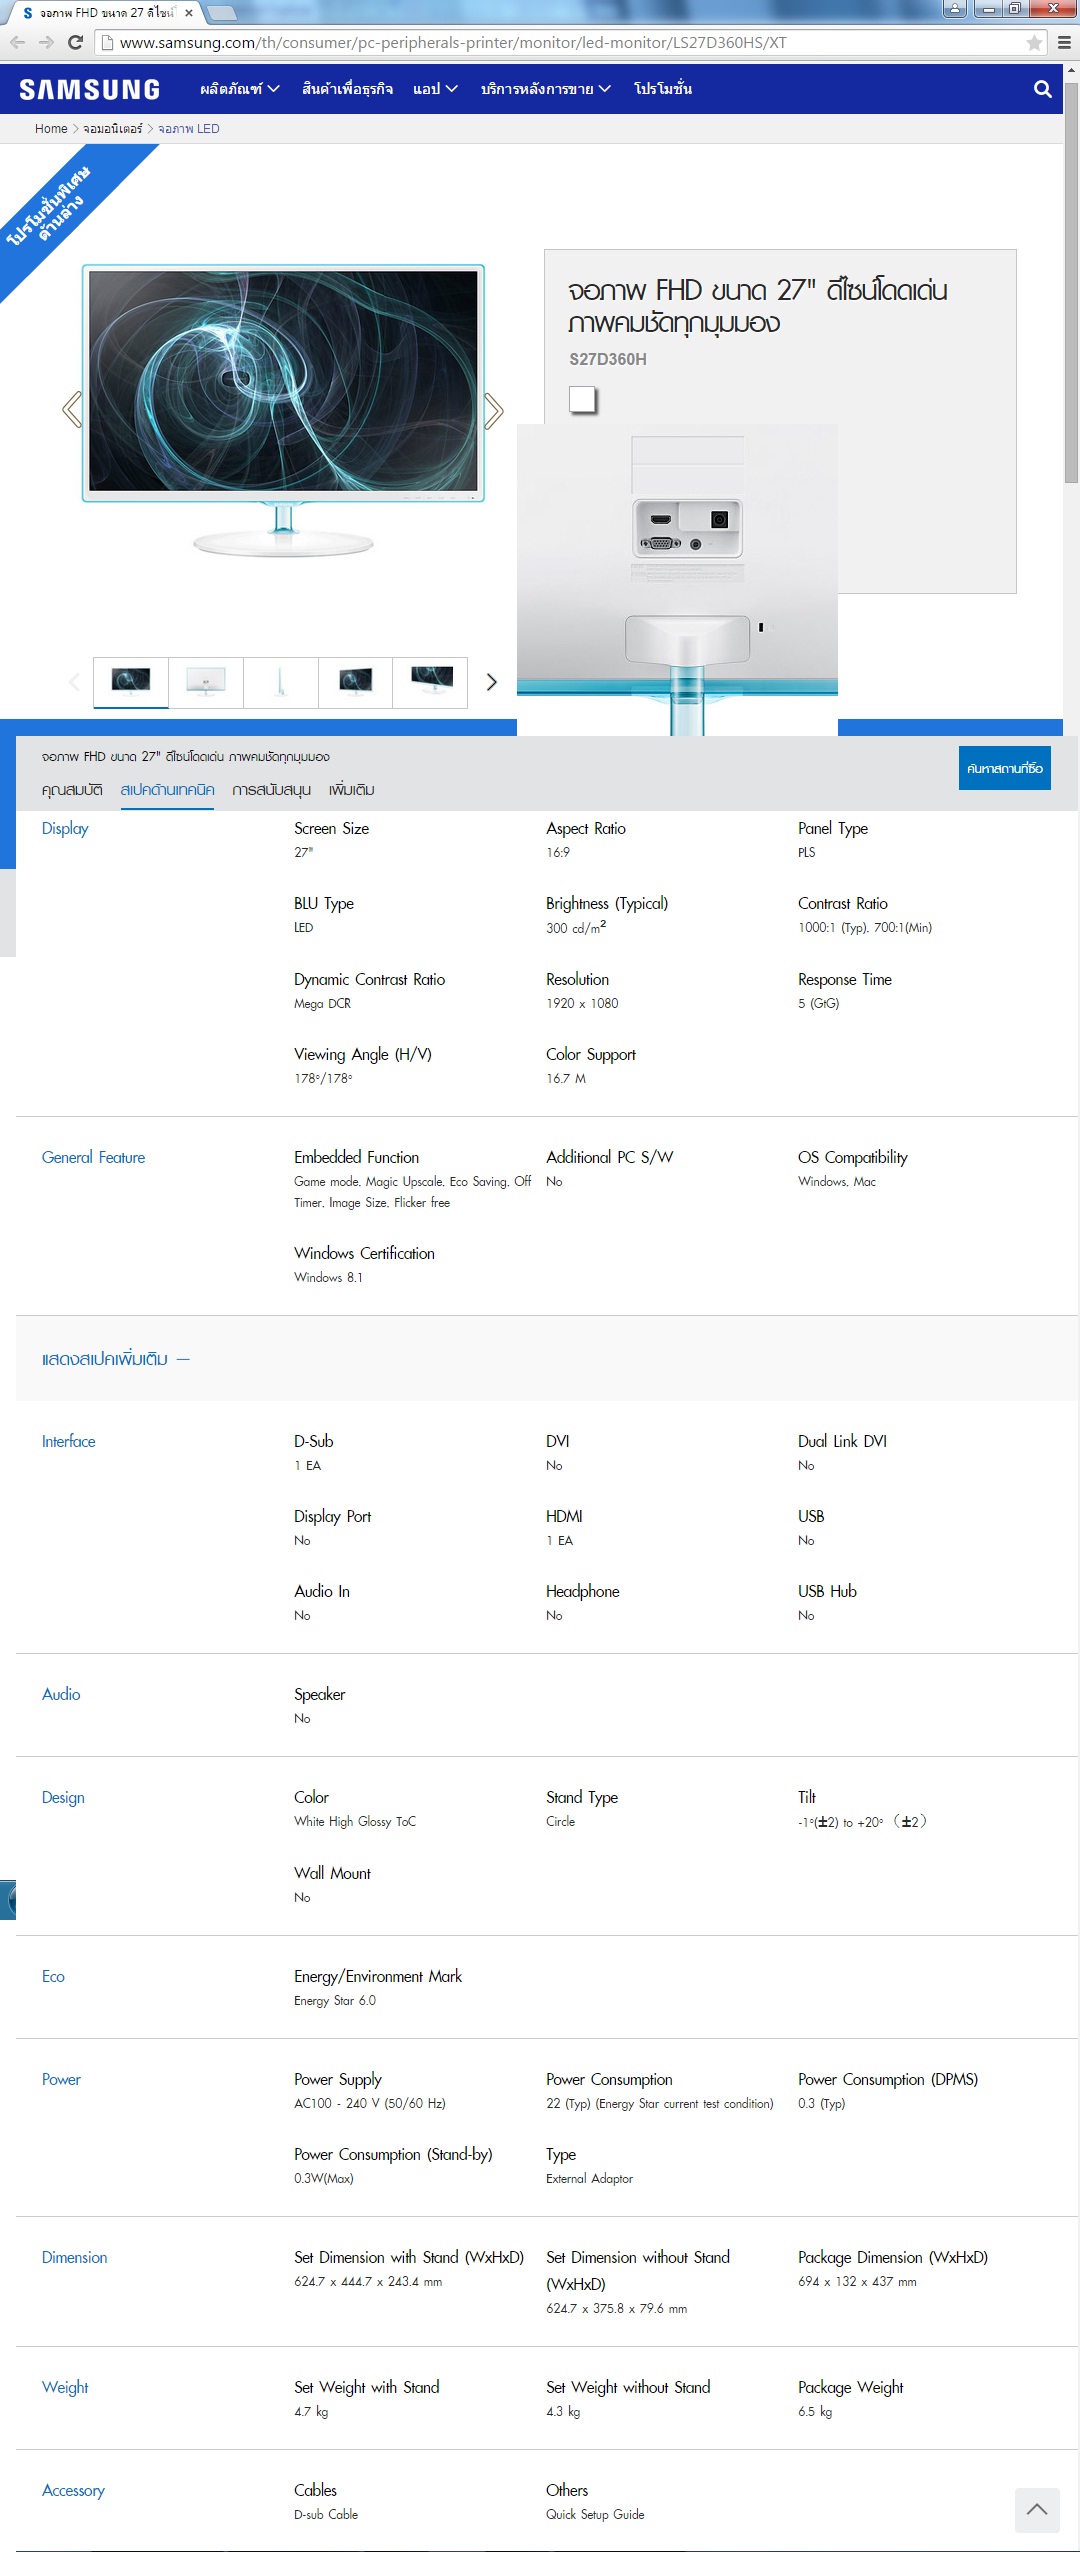The image size is (1080, 2552).
Task: Click the Samsung logo
Action: (90, 89)
